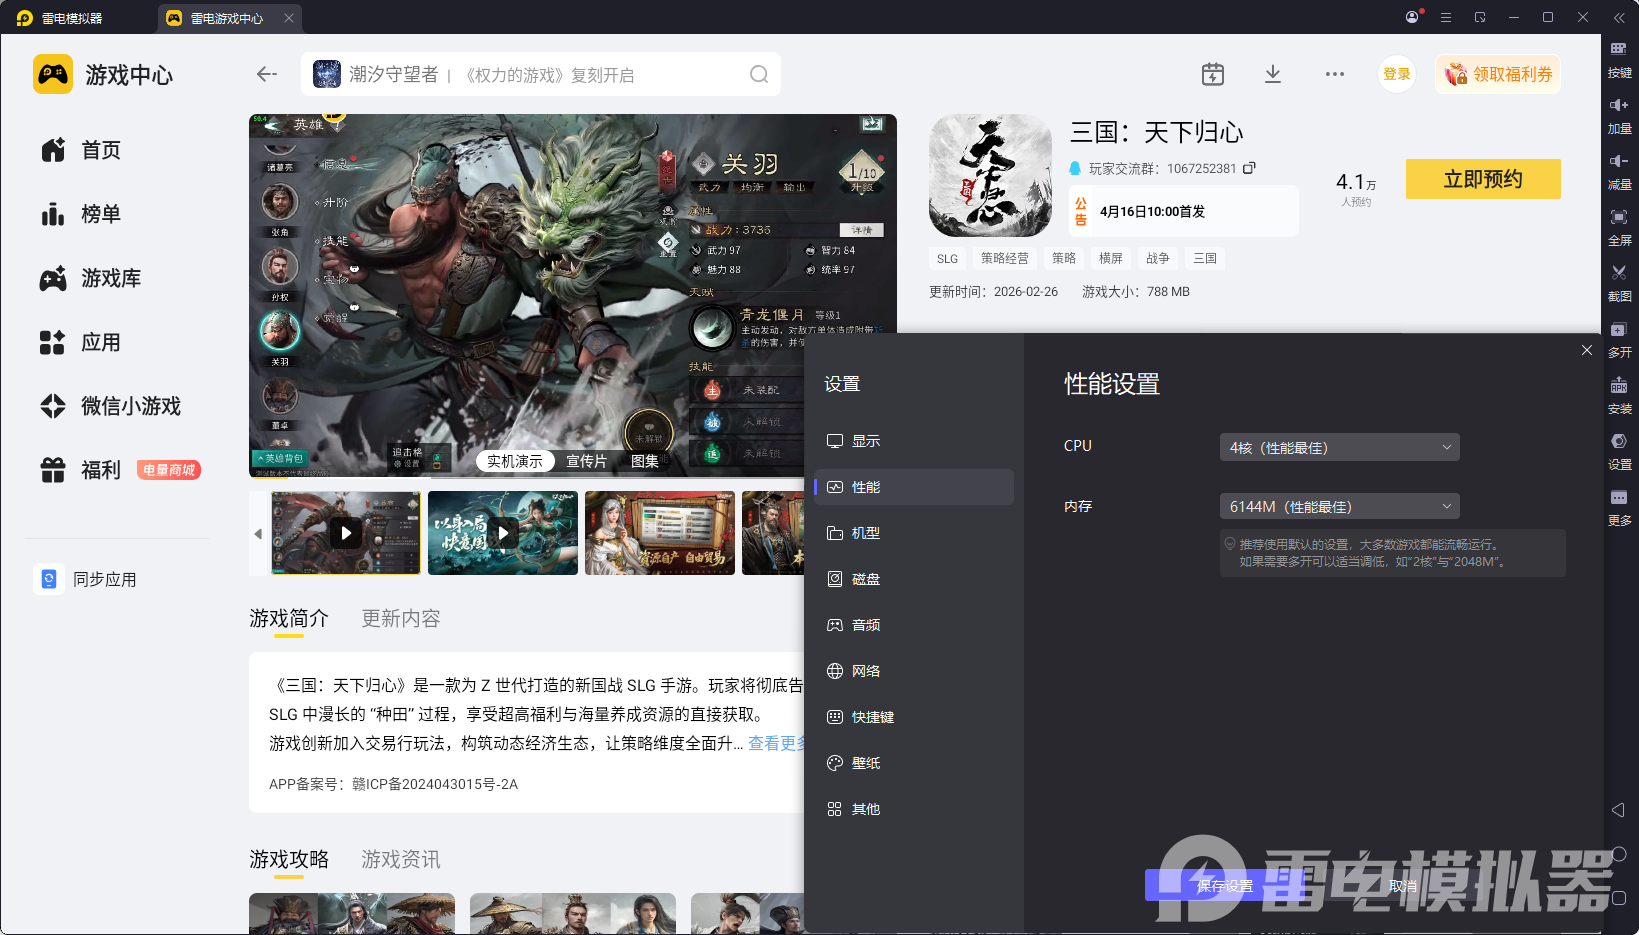This screenshot has width=1639, height=935.
Task: Click 保存设置 to save settings
Action: point(1225,886)
